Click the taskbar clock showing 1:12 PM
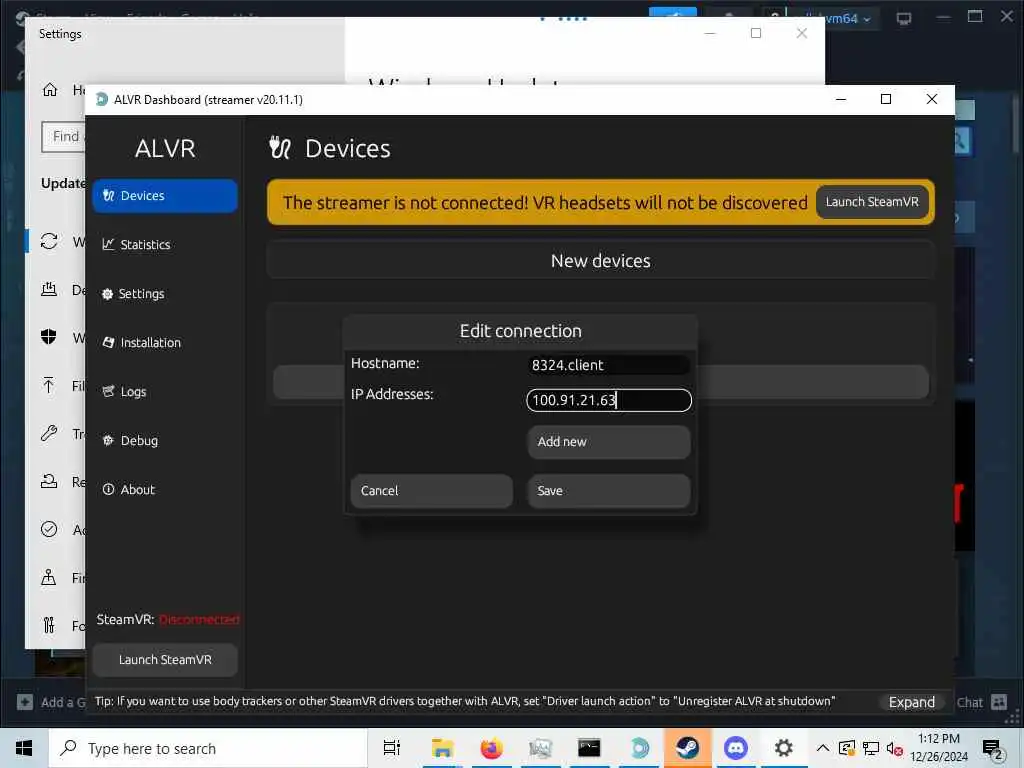Viewport: 1024px width, 768px height. point(938,748)
